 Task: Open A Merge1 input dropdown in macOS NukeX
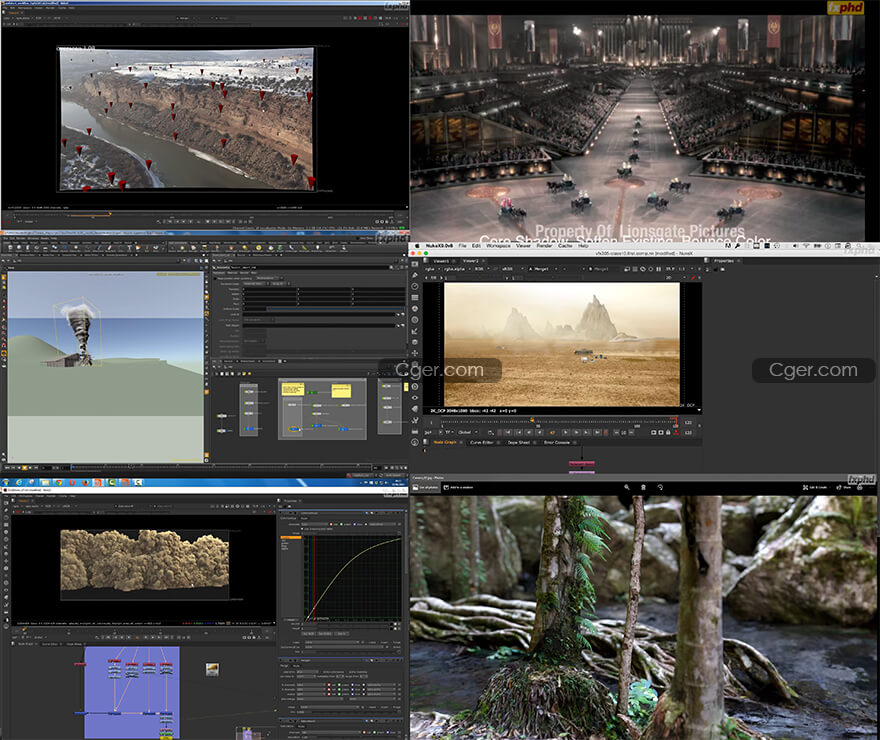(543, 269)
